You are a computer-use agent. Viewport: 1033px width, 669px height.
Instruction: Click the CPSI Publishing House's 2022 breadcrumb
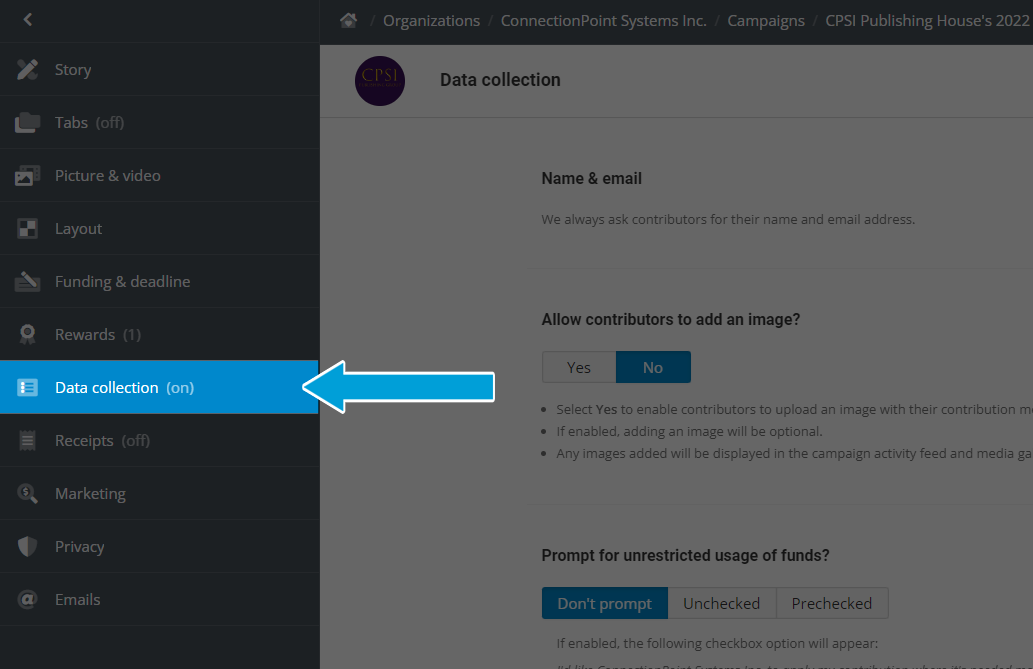pyautogui.click(x=928, y=20)
